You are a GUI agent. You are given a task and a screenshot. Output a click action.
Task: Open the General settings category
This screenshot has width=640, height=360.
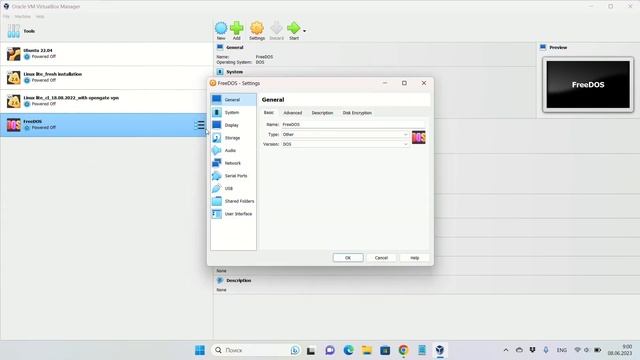pos(233,100)
